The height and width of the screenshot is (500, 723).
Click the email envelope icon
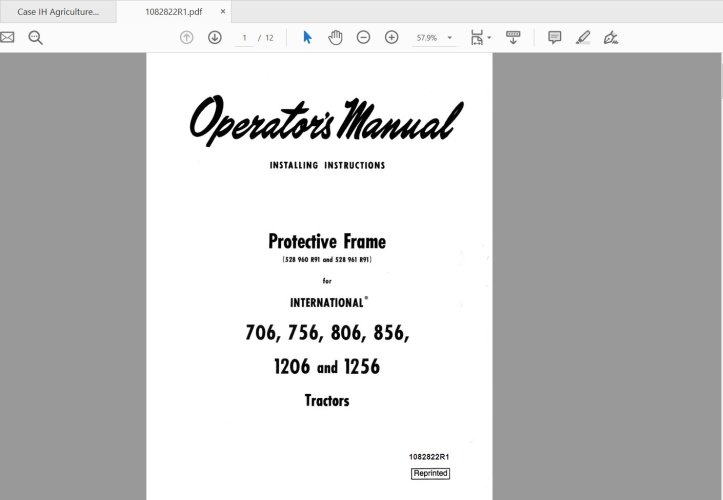(x=7, y=37)
